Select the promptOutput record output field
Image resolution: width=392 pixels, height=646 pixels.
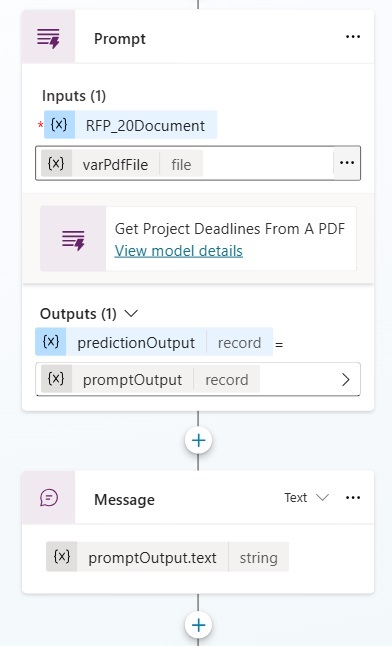tap(198, 379)
